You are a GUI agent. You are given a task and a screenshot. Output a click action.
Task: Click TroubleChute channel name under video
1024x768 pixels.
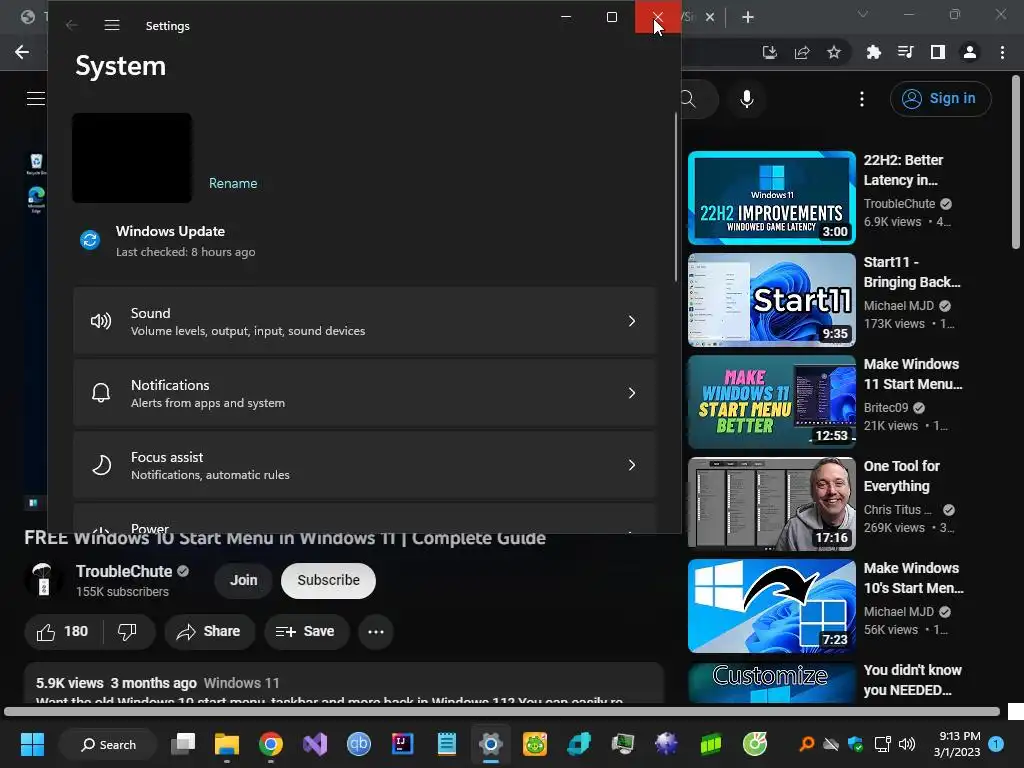point(124,571)
